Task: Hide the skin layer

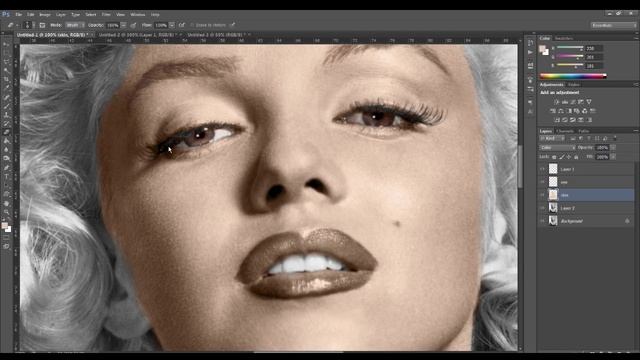Action: pos(542,195)
